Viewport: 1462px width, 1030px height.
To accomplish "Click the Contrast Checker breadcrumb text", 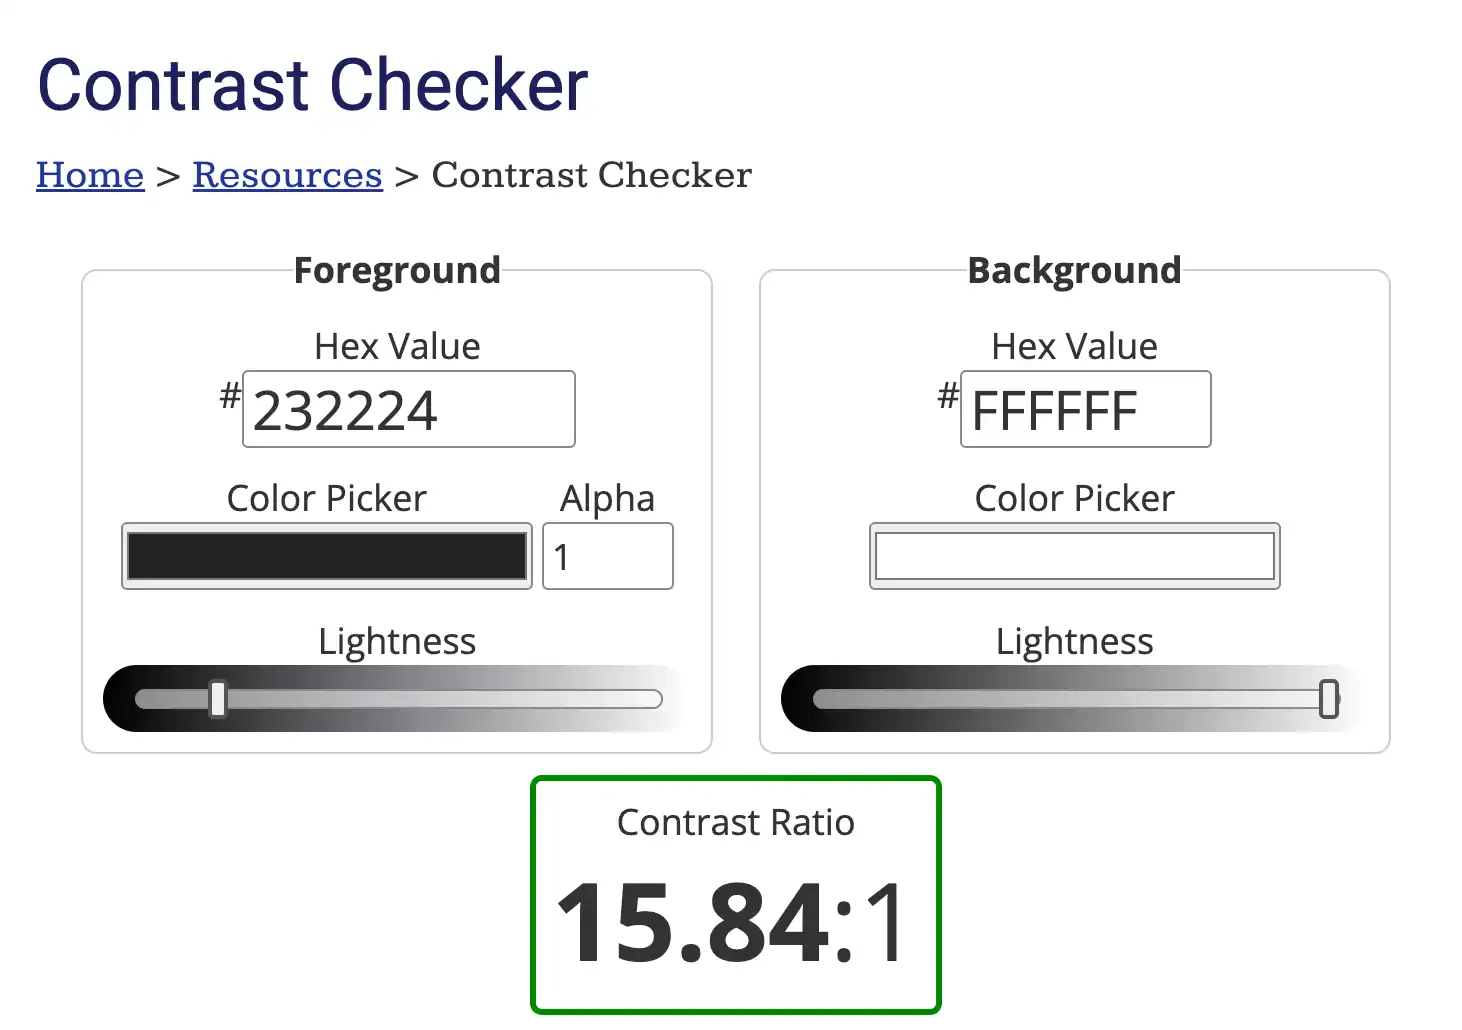I will coord(591,175).
